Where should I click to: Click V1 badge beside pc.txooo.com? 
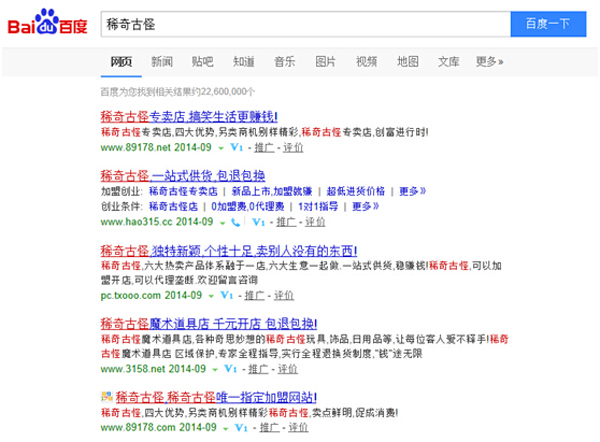pyautogui.click(x=227, y=295)
